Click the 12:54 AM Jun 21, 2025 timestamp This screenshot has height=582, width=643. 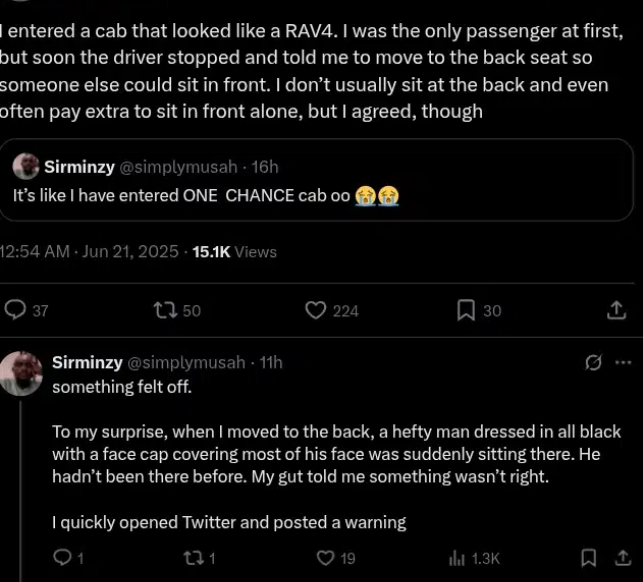[x=91, y=252]
